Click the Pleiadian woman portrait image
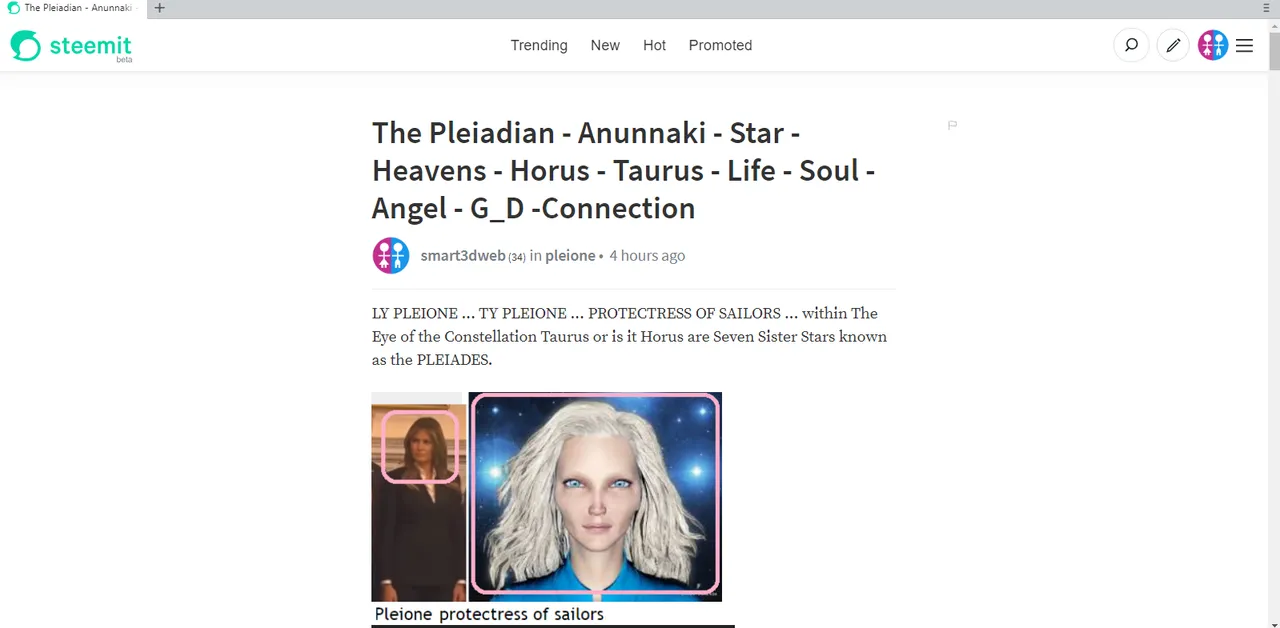 coord(595,496)
